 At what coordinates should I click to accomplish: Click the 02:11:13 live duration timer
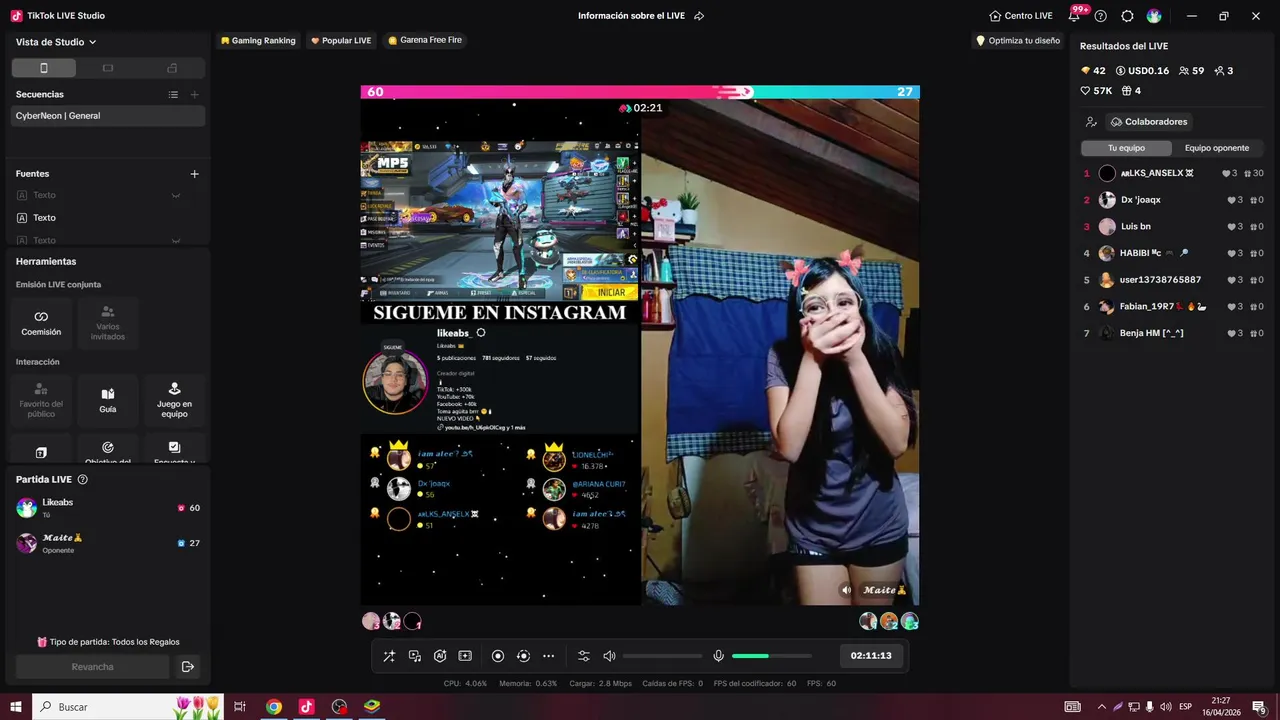[871, 656]
